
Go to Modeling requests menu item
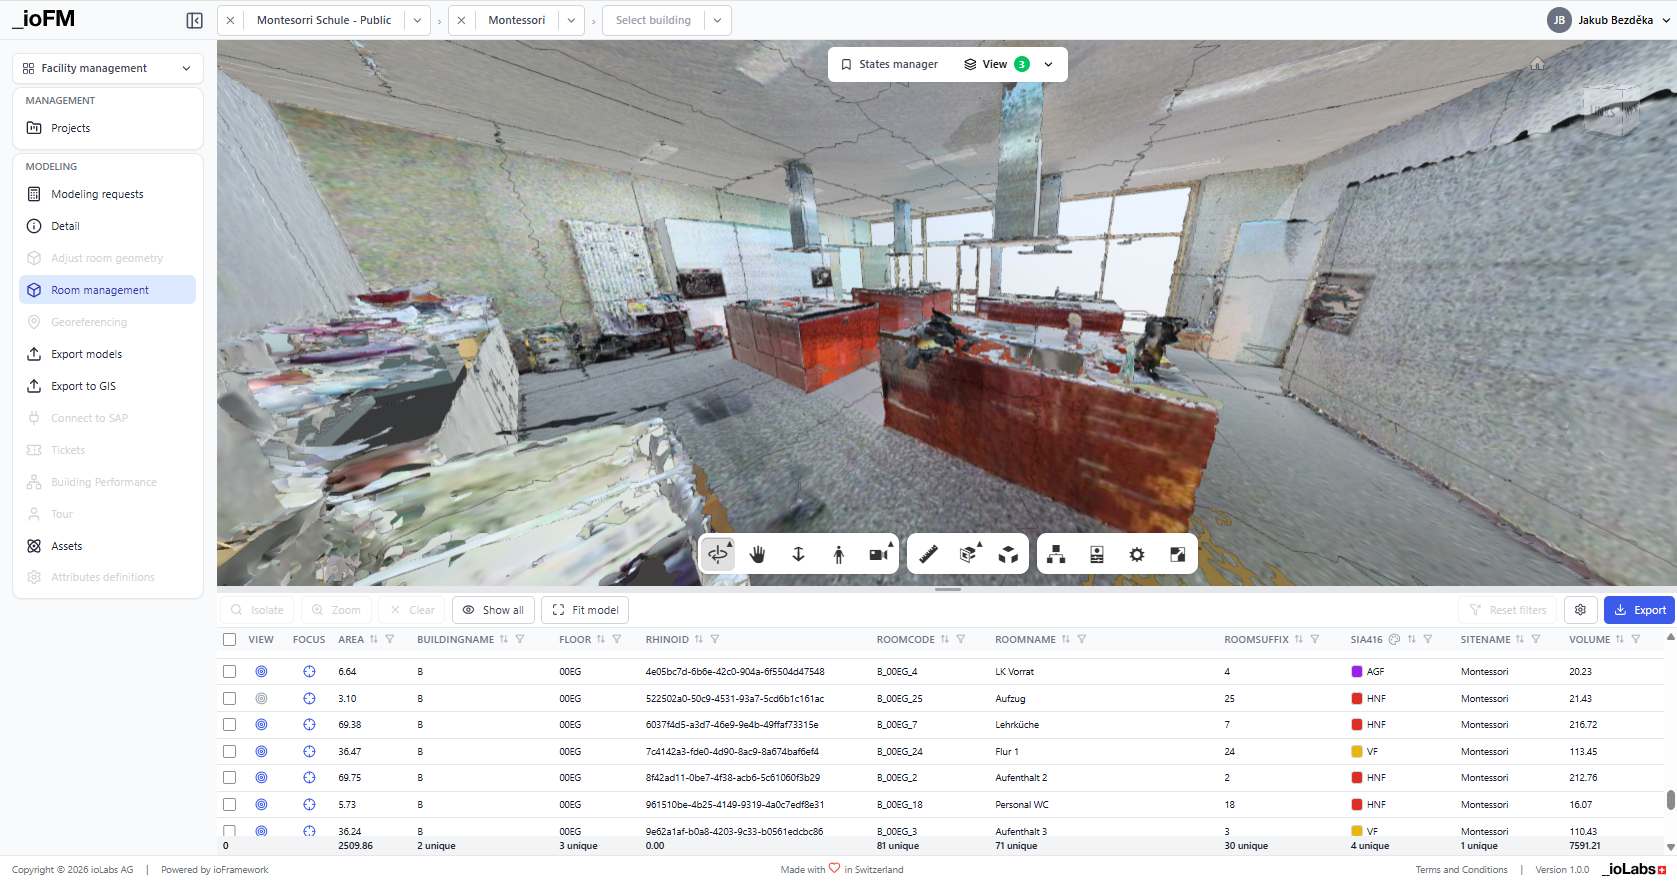[x=97, y=194]
